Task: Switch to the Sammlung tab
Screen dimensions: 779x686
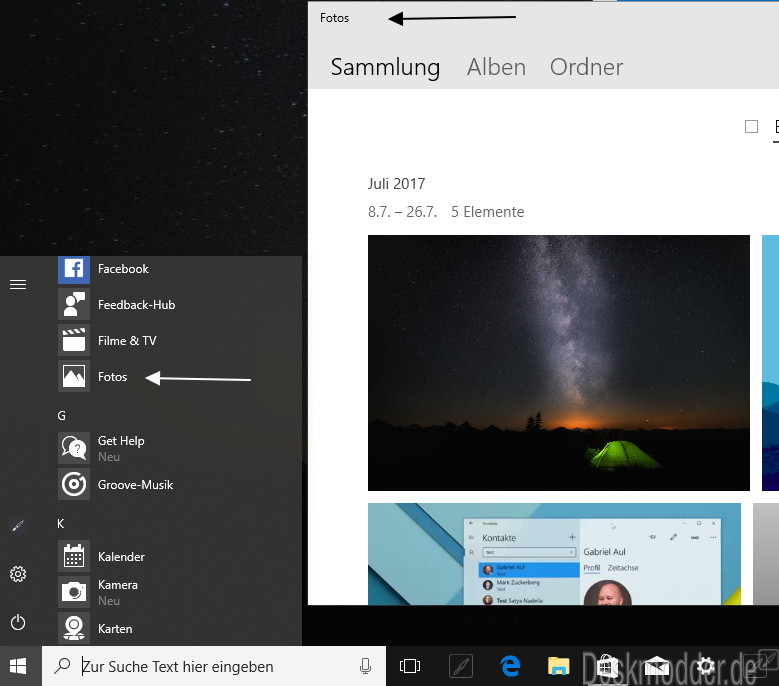Action: [385, 67]
